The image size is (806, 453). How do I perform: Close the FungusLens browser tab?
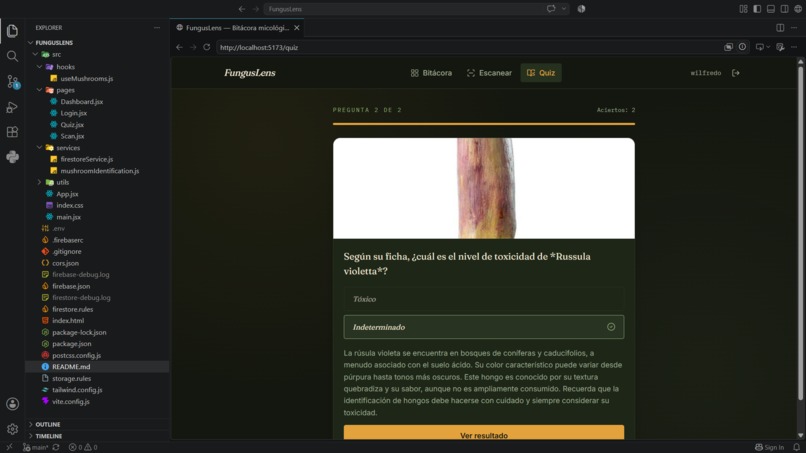[x=297, y=28]
